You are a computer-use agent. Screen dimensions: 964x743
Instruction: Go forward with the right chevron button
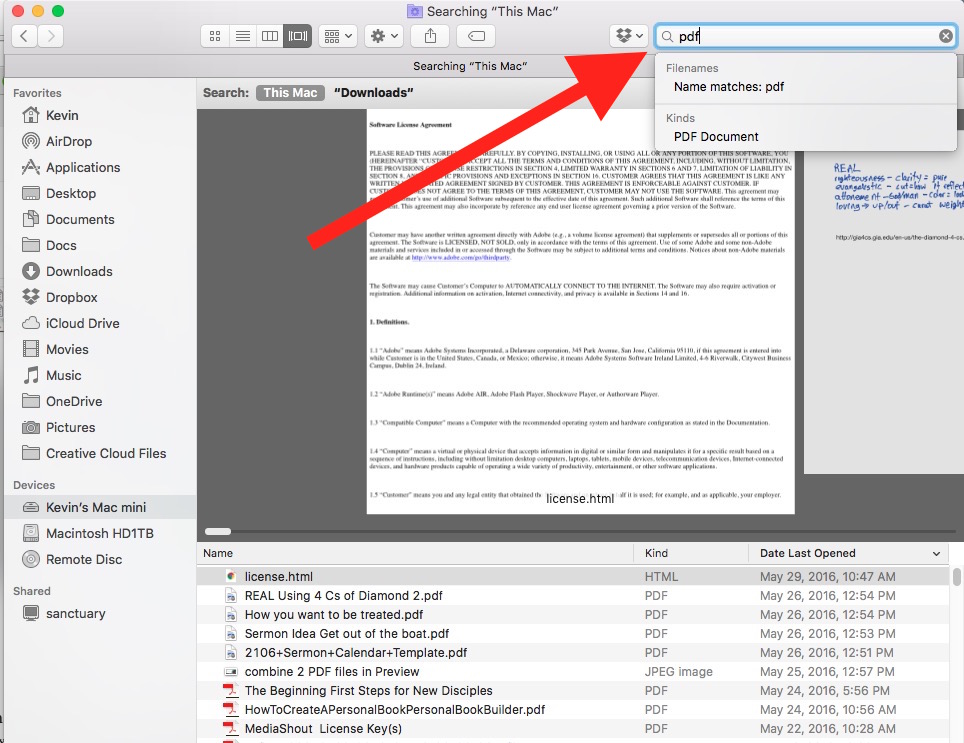(x=51, y=36)
